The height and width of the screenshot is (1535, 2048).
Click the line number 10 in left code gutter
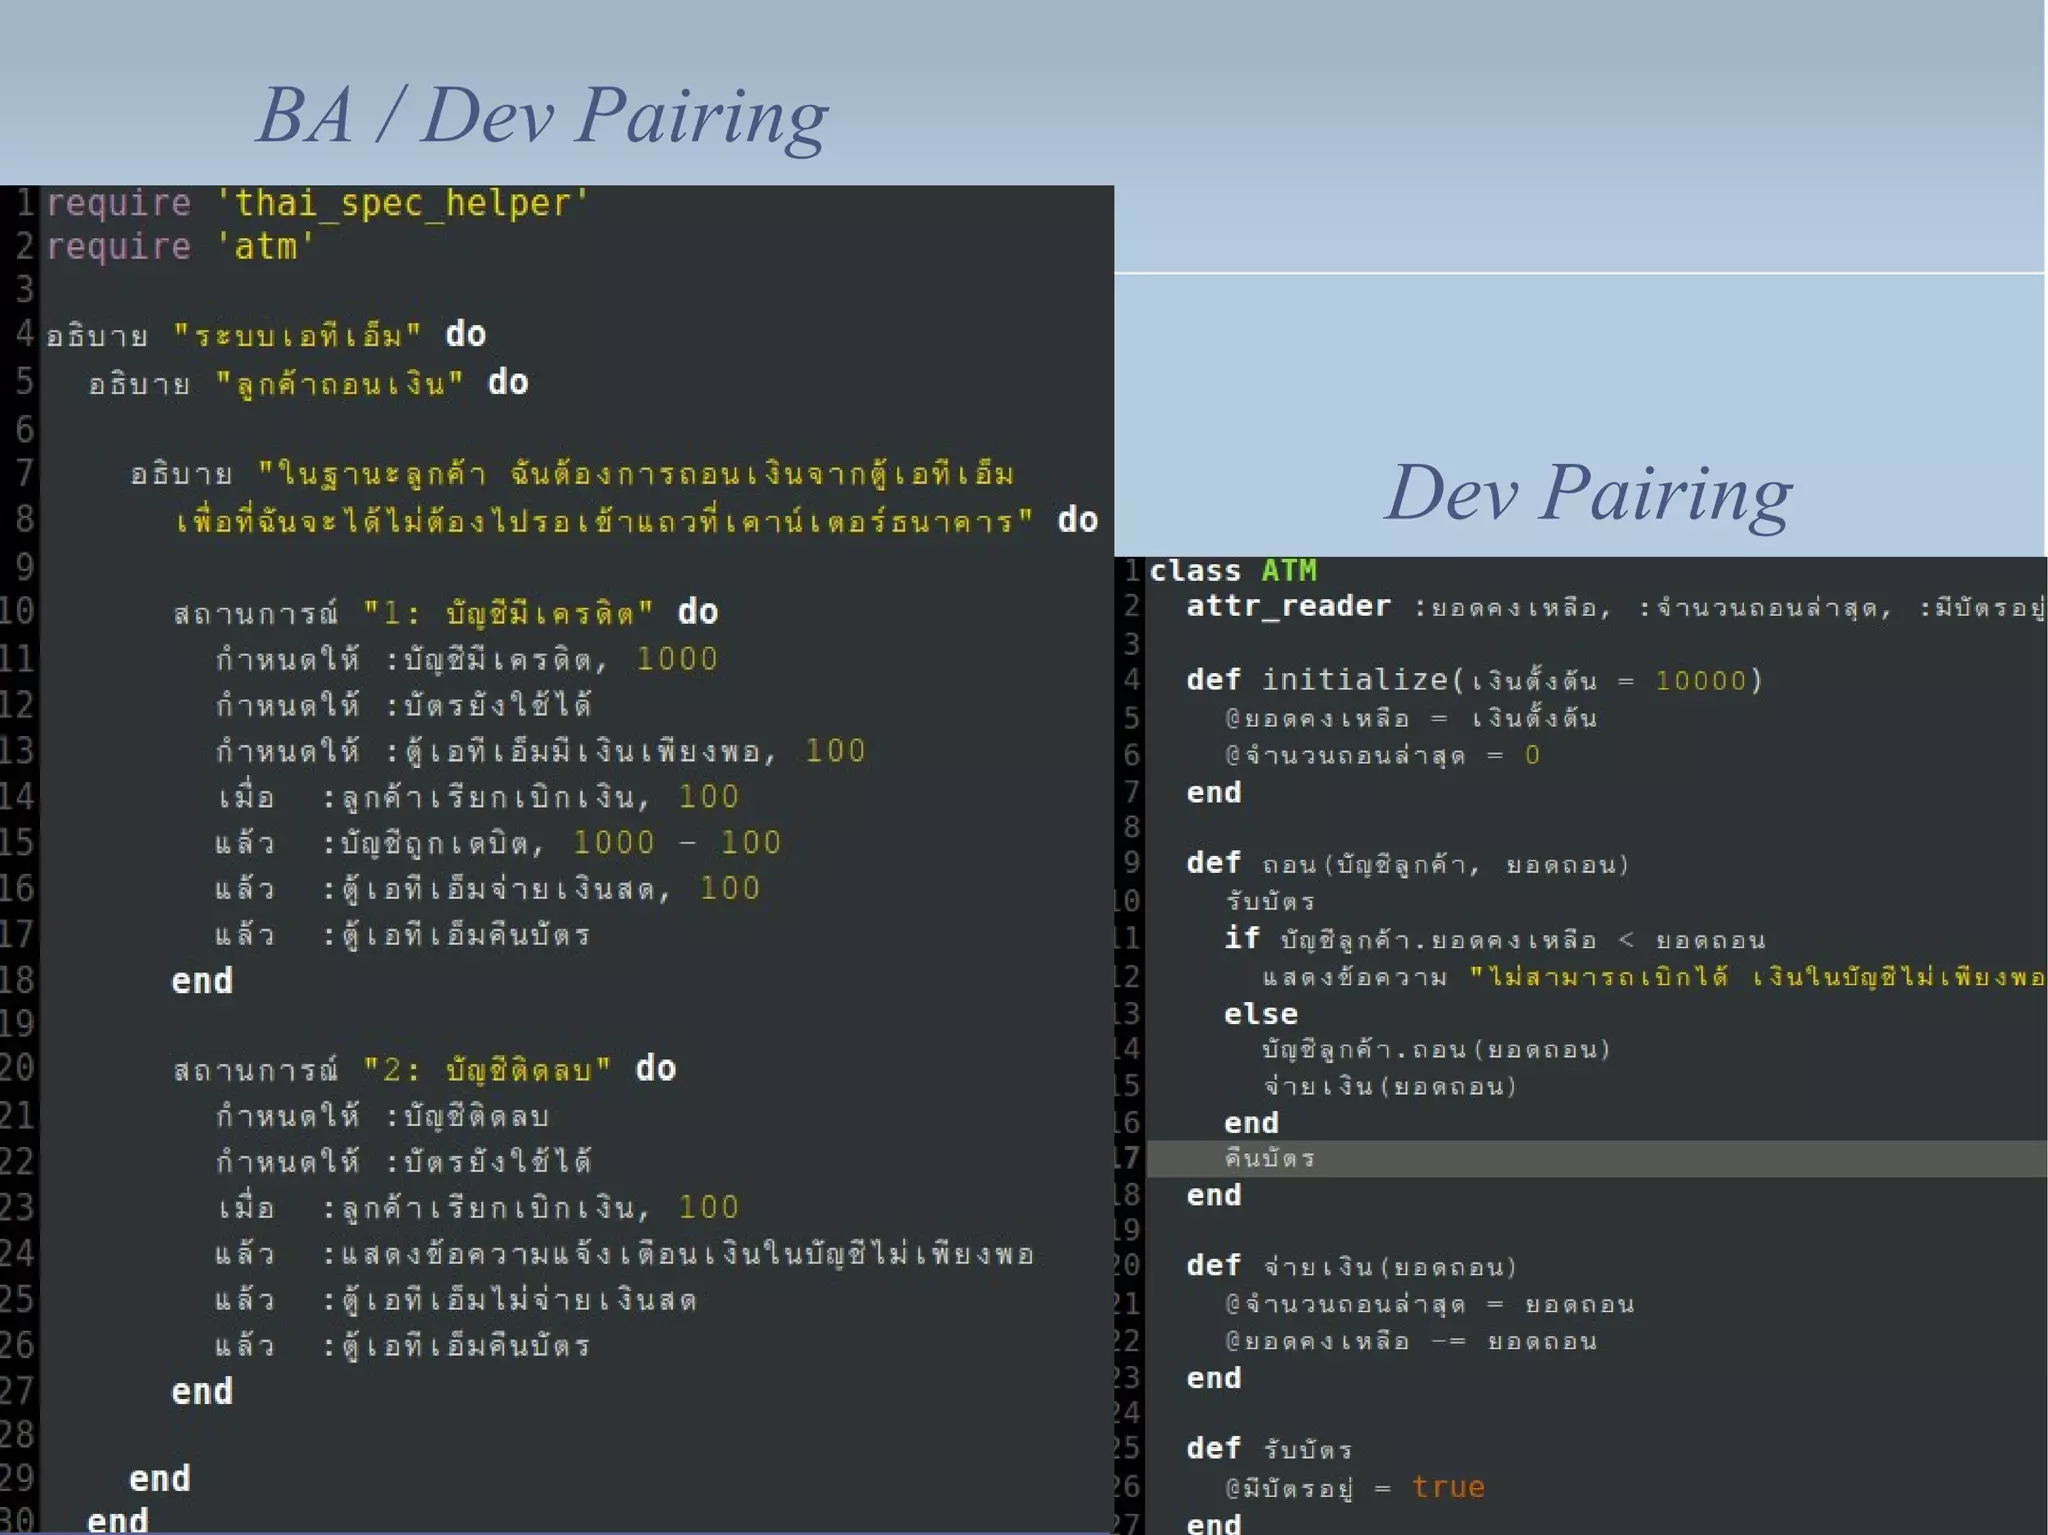[18, 610]
